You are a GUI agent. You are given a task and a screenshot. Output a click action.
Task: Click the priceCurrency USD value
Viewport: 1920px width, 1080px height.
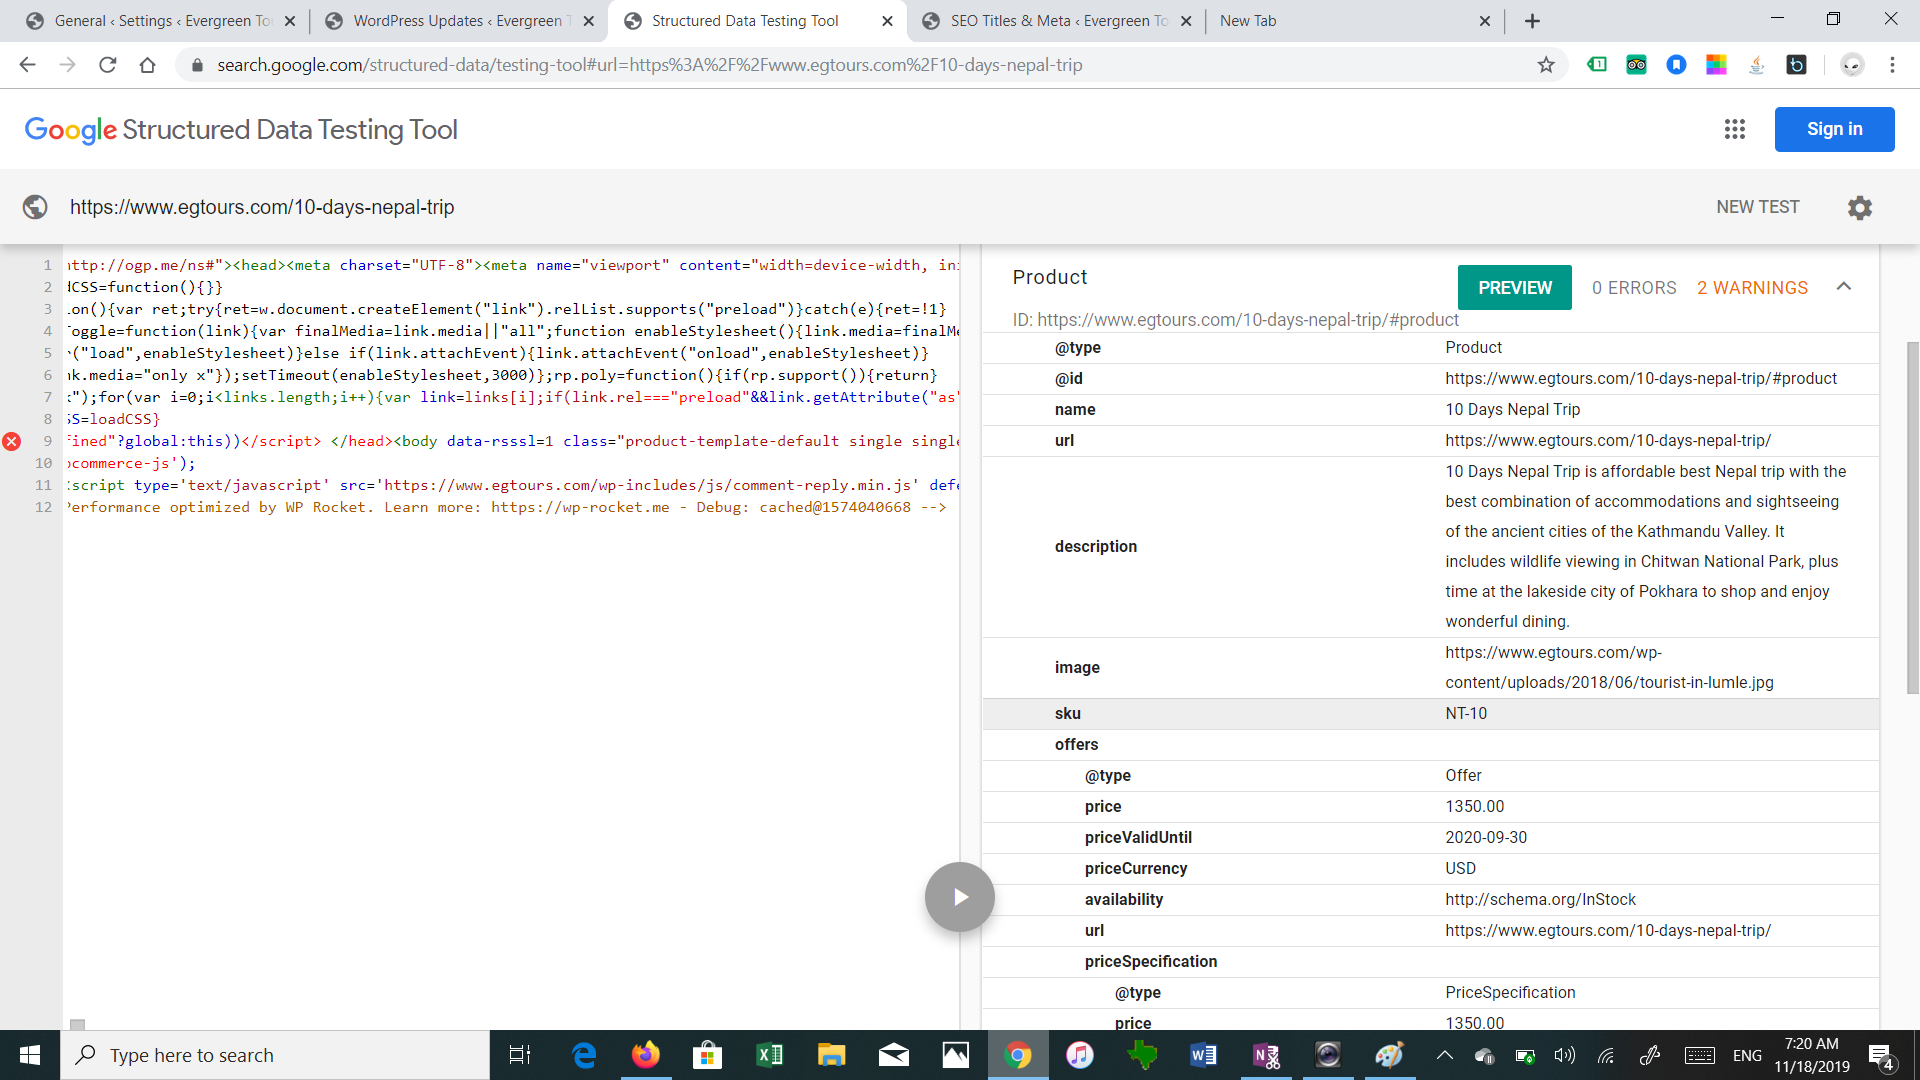click(x=1460, y=869)
